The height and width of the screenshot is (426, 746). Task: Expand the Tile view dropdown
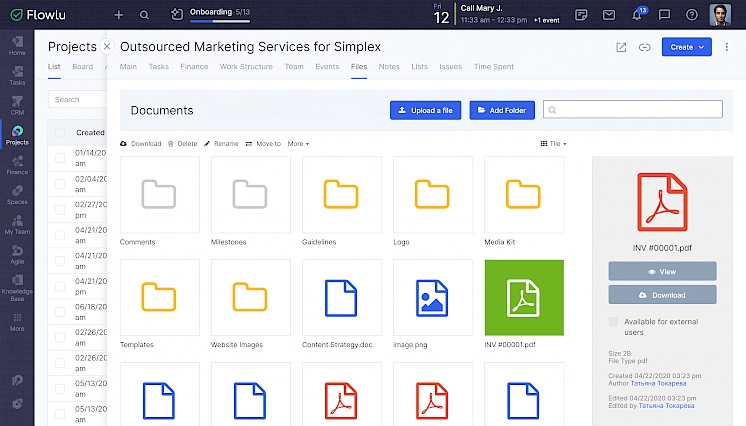pyautogui.click(x=553, y=144)
